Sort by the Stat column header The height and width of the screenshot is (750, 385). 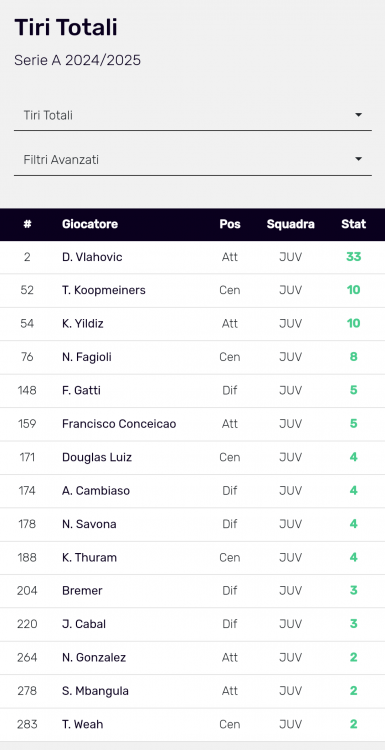tap(353, 224)
